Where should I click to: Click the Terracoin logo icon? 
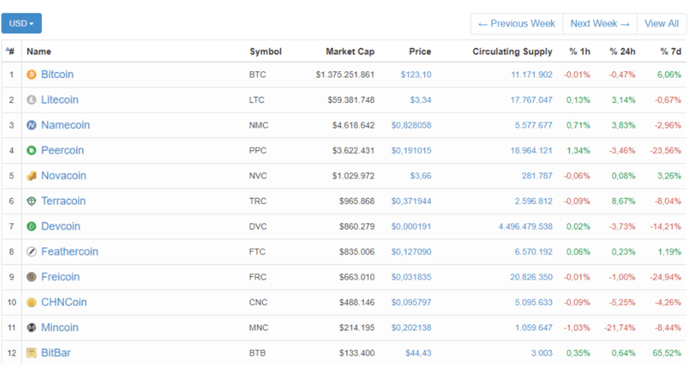[31, 201]
